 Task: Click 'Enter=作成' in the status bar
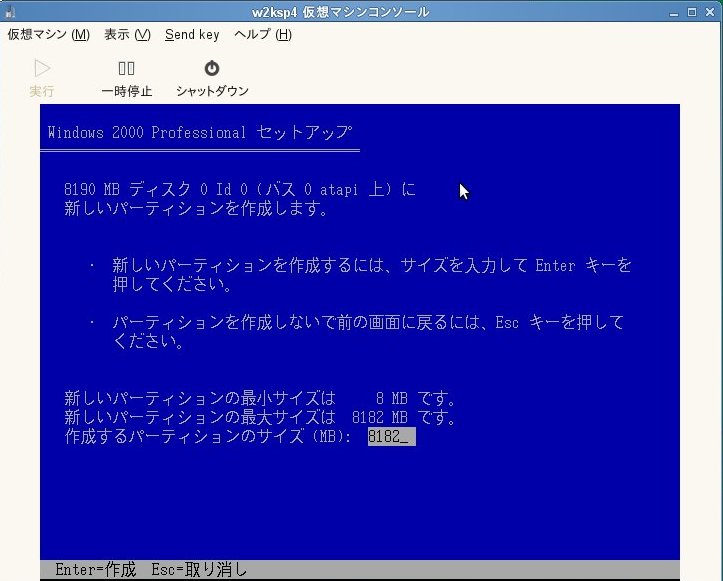coord(95,570)
